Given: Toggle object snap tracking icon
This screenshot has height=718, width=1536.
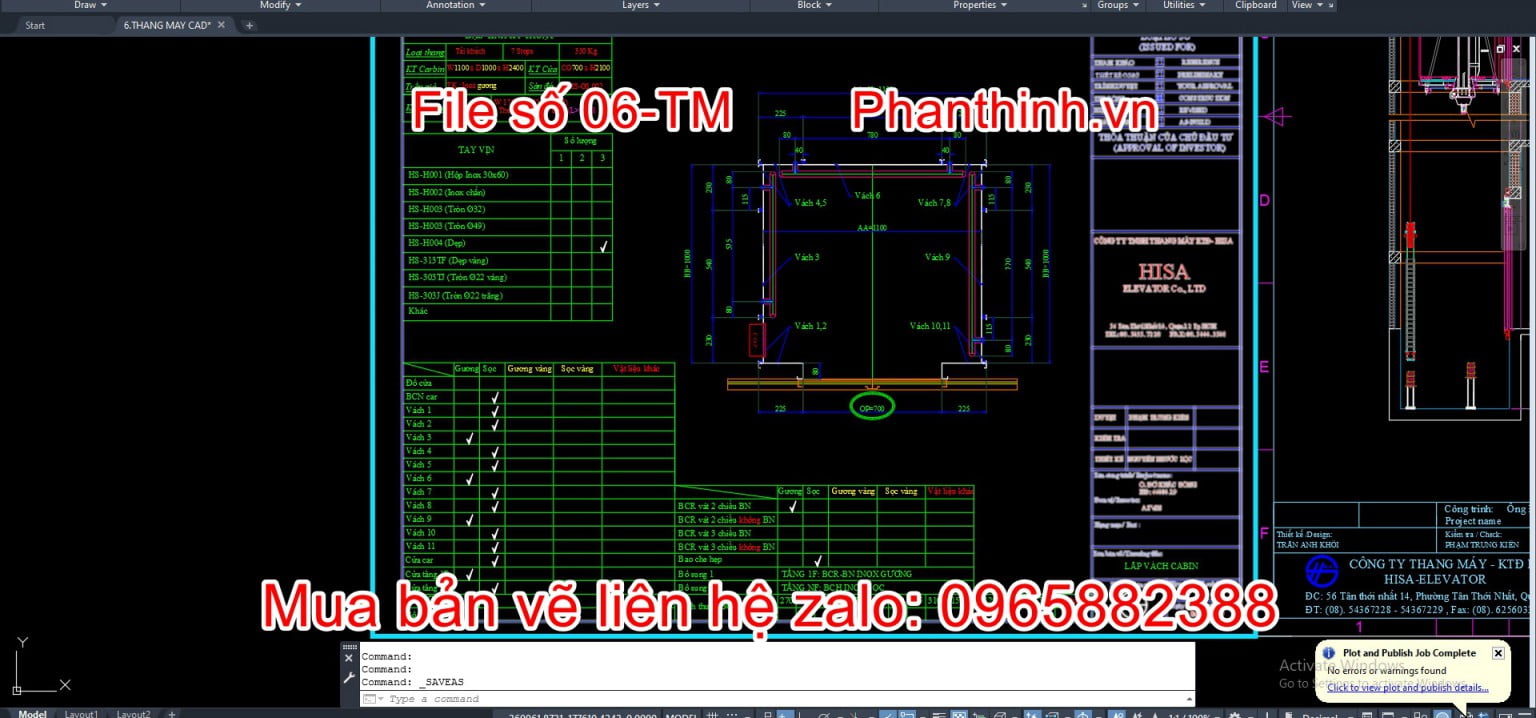Looking at the screenshot, I should 887,712.
